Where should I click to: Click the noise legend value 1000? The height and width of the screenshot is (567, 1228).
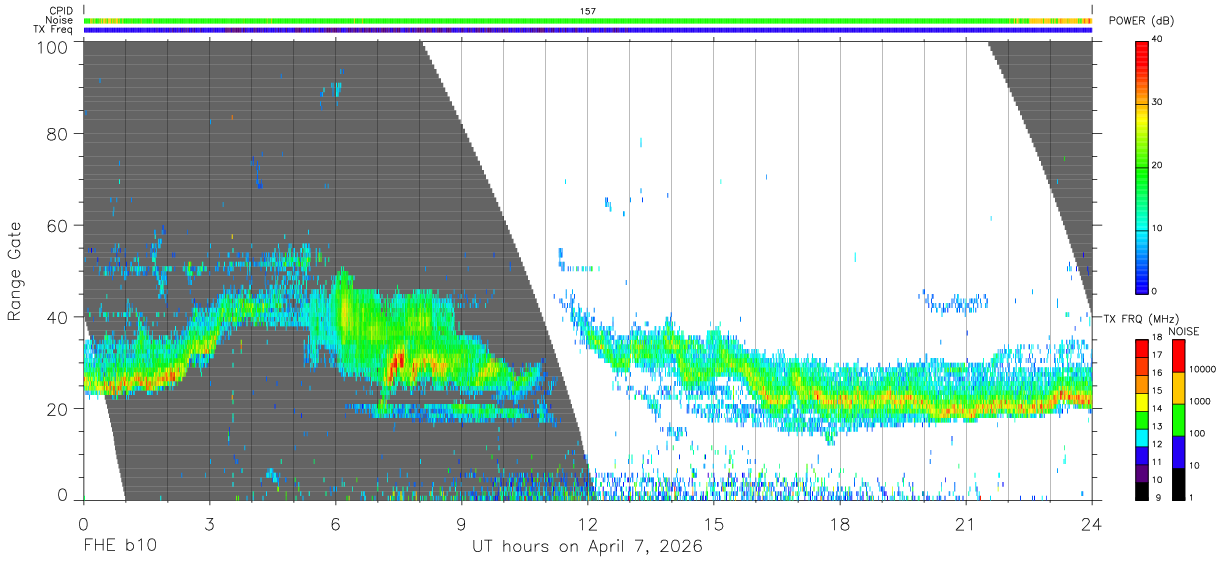click(1199, 401)
